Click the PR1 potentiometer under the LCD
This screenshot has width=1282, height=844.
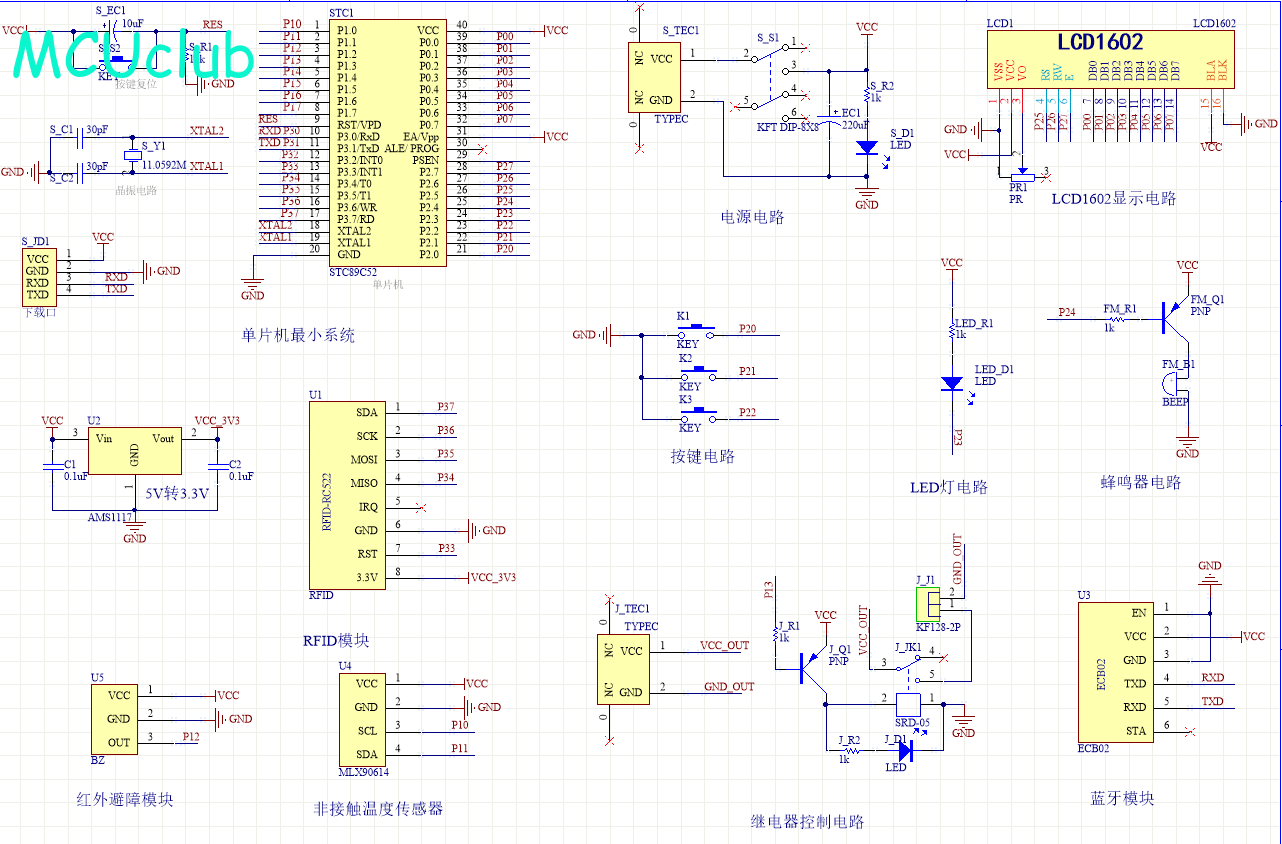pos(1020,175)
